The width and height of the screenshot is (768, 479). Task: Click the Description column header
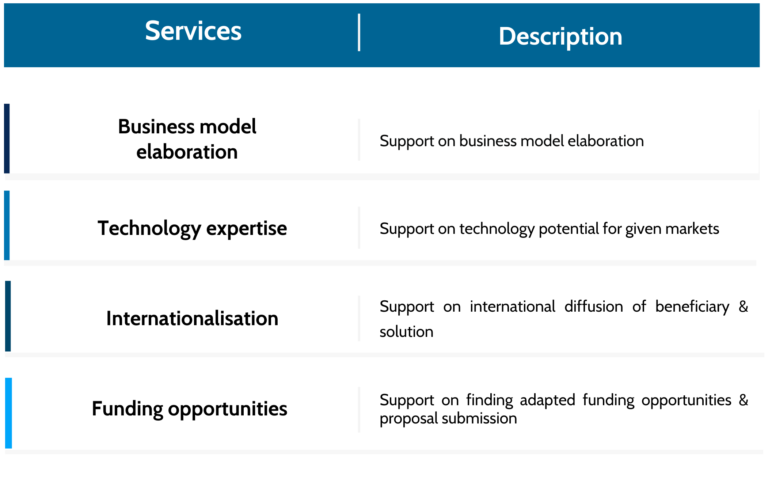(560, 37)
